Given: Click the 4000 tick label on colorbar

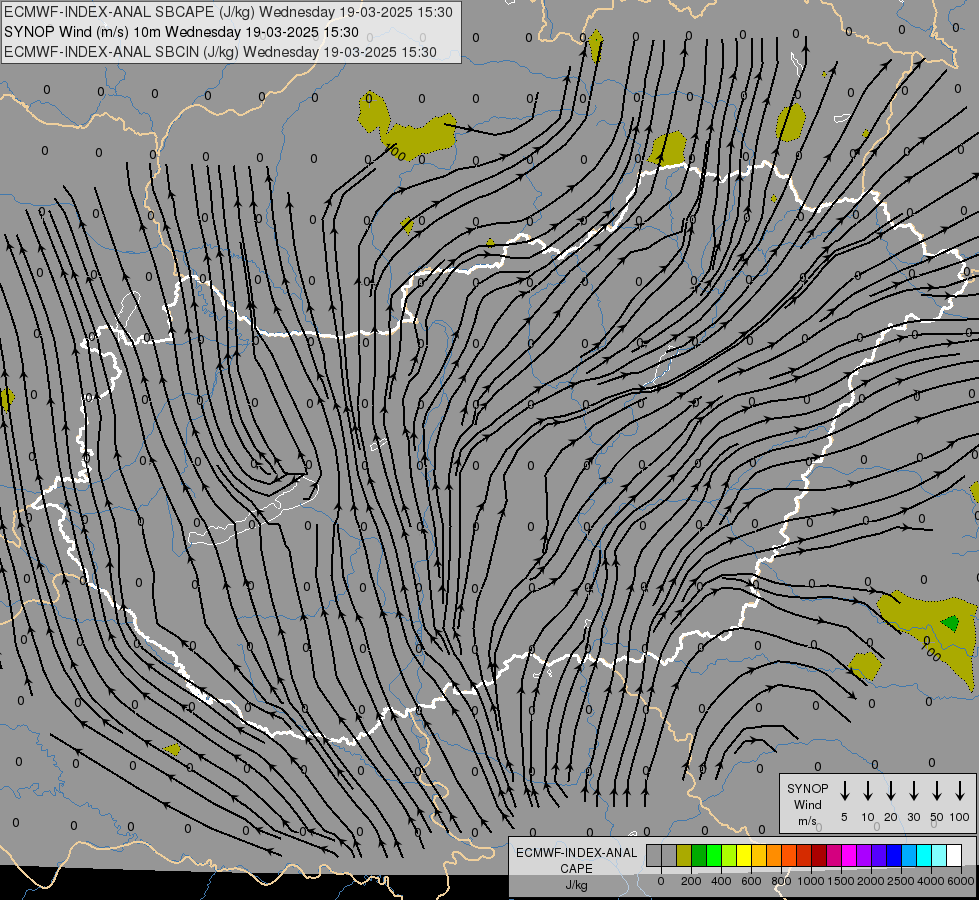Looking at the screenshot, I should (x=931, y=881).
